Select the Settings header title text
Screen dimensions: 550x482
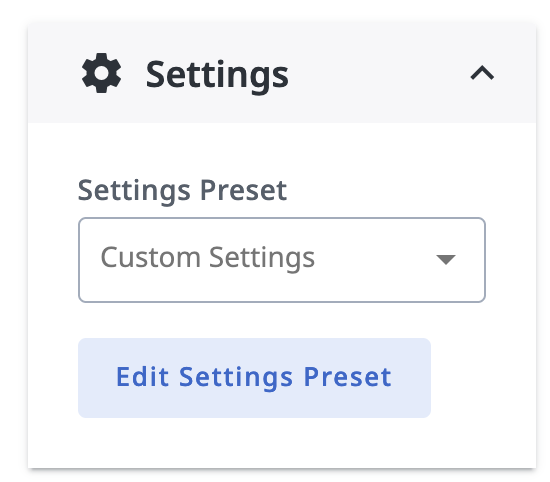click(x=217, y=75)
